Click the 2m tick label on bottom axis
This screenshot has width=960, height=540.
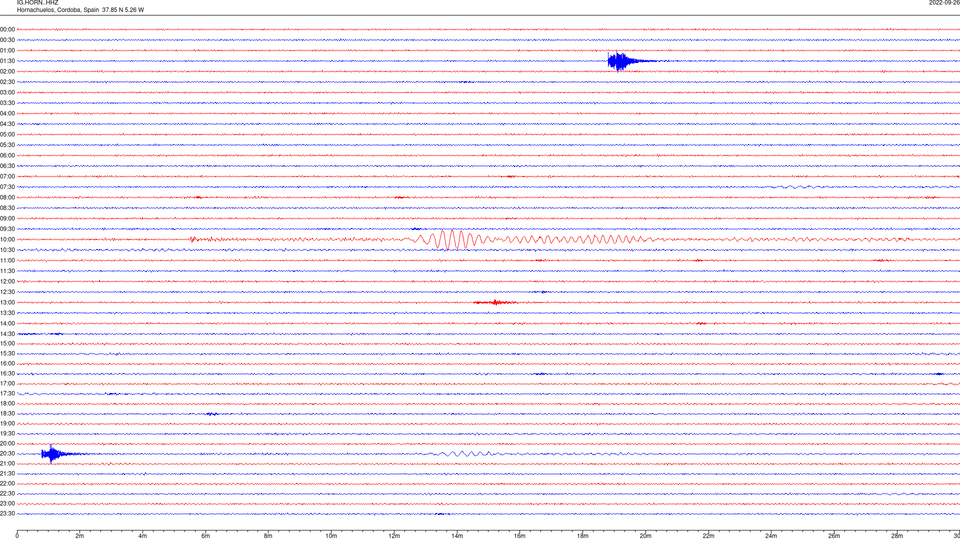pyautogui.click(x=80, y=536)
